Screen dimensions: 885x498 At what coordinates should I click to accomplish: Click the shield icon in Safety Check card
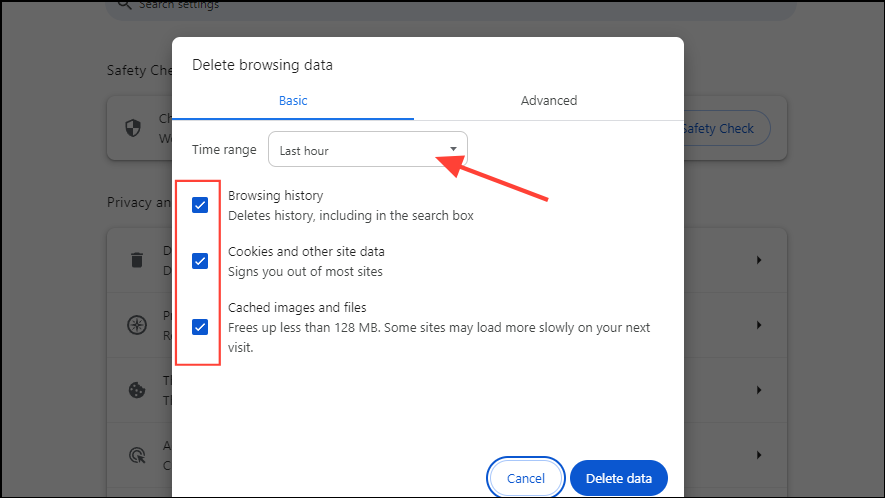(x=133, y=128)
